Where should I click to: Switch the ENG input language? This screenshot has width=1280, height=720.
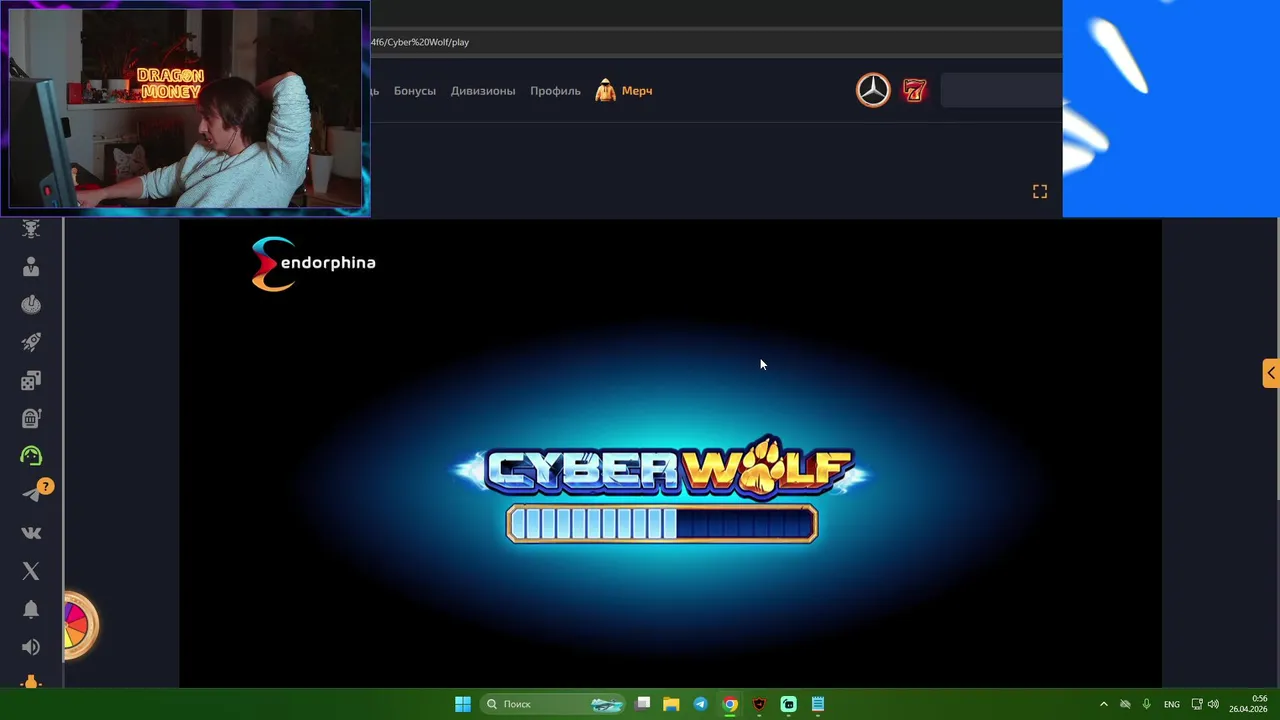tap(1171, 704)
